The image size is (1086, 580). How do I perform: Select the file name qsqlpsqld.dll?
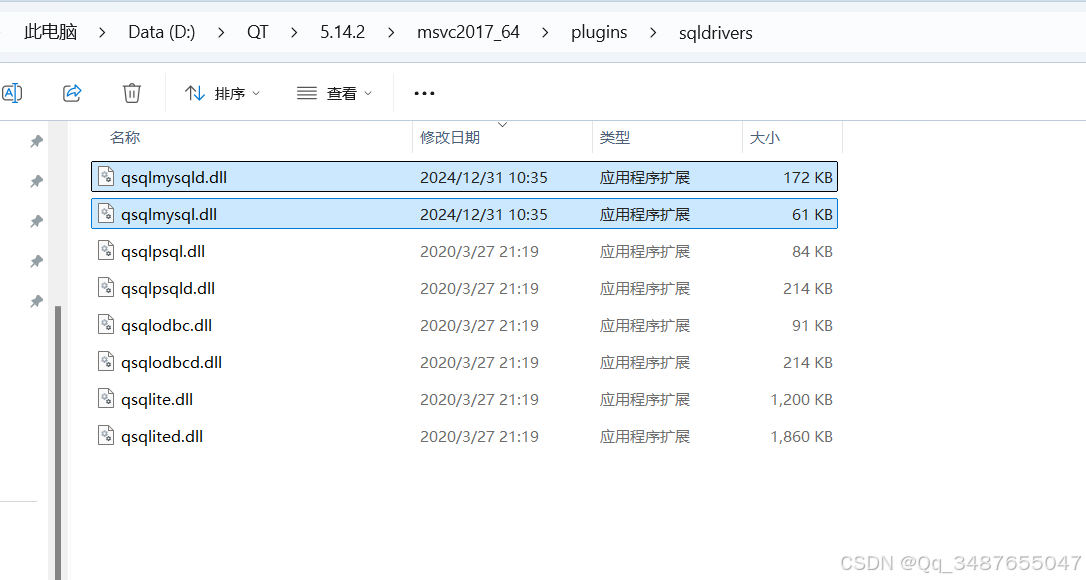pyautogui.click(x=168, y=288)
